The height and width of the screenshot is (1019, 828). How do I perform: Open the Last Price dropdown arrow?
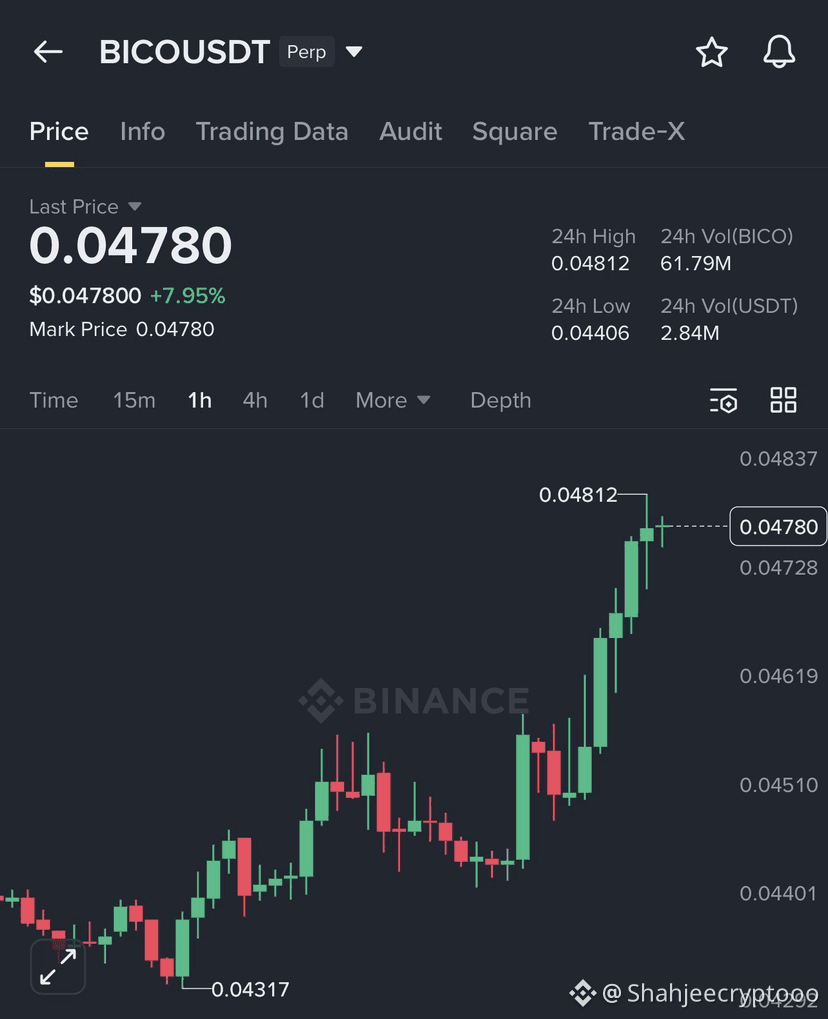click(135, 206)
